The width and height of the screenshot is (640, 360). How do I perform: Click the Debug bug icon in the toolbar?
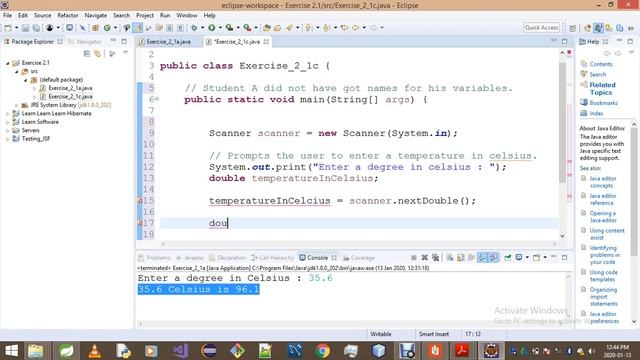(x=194, y=28)
